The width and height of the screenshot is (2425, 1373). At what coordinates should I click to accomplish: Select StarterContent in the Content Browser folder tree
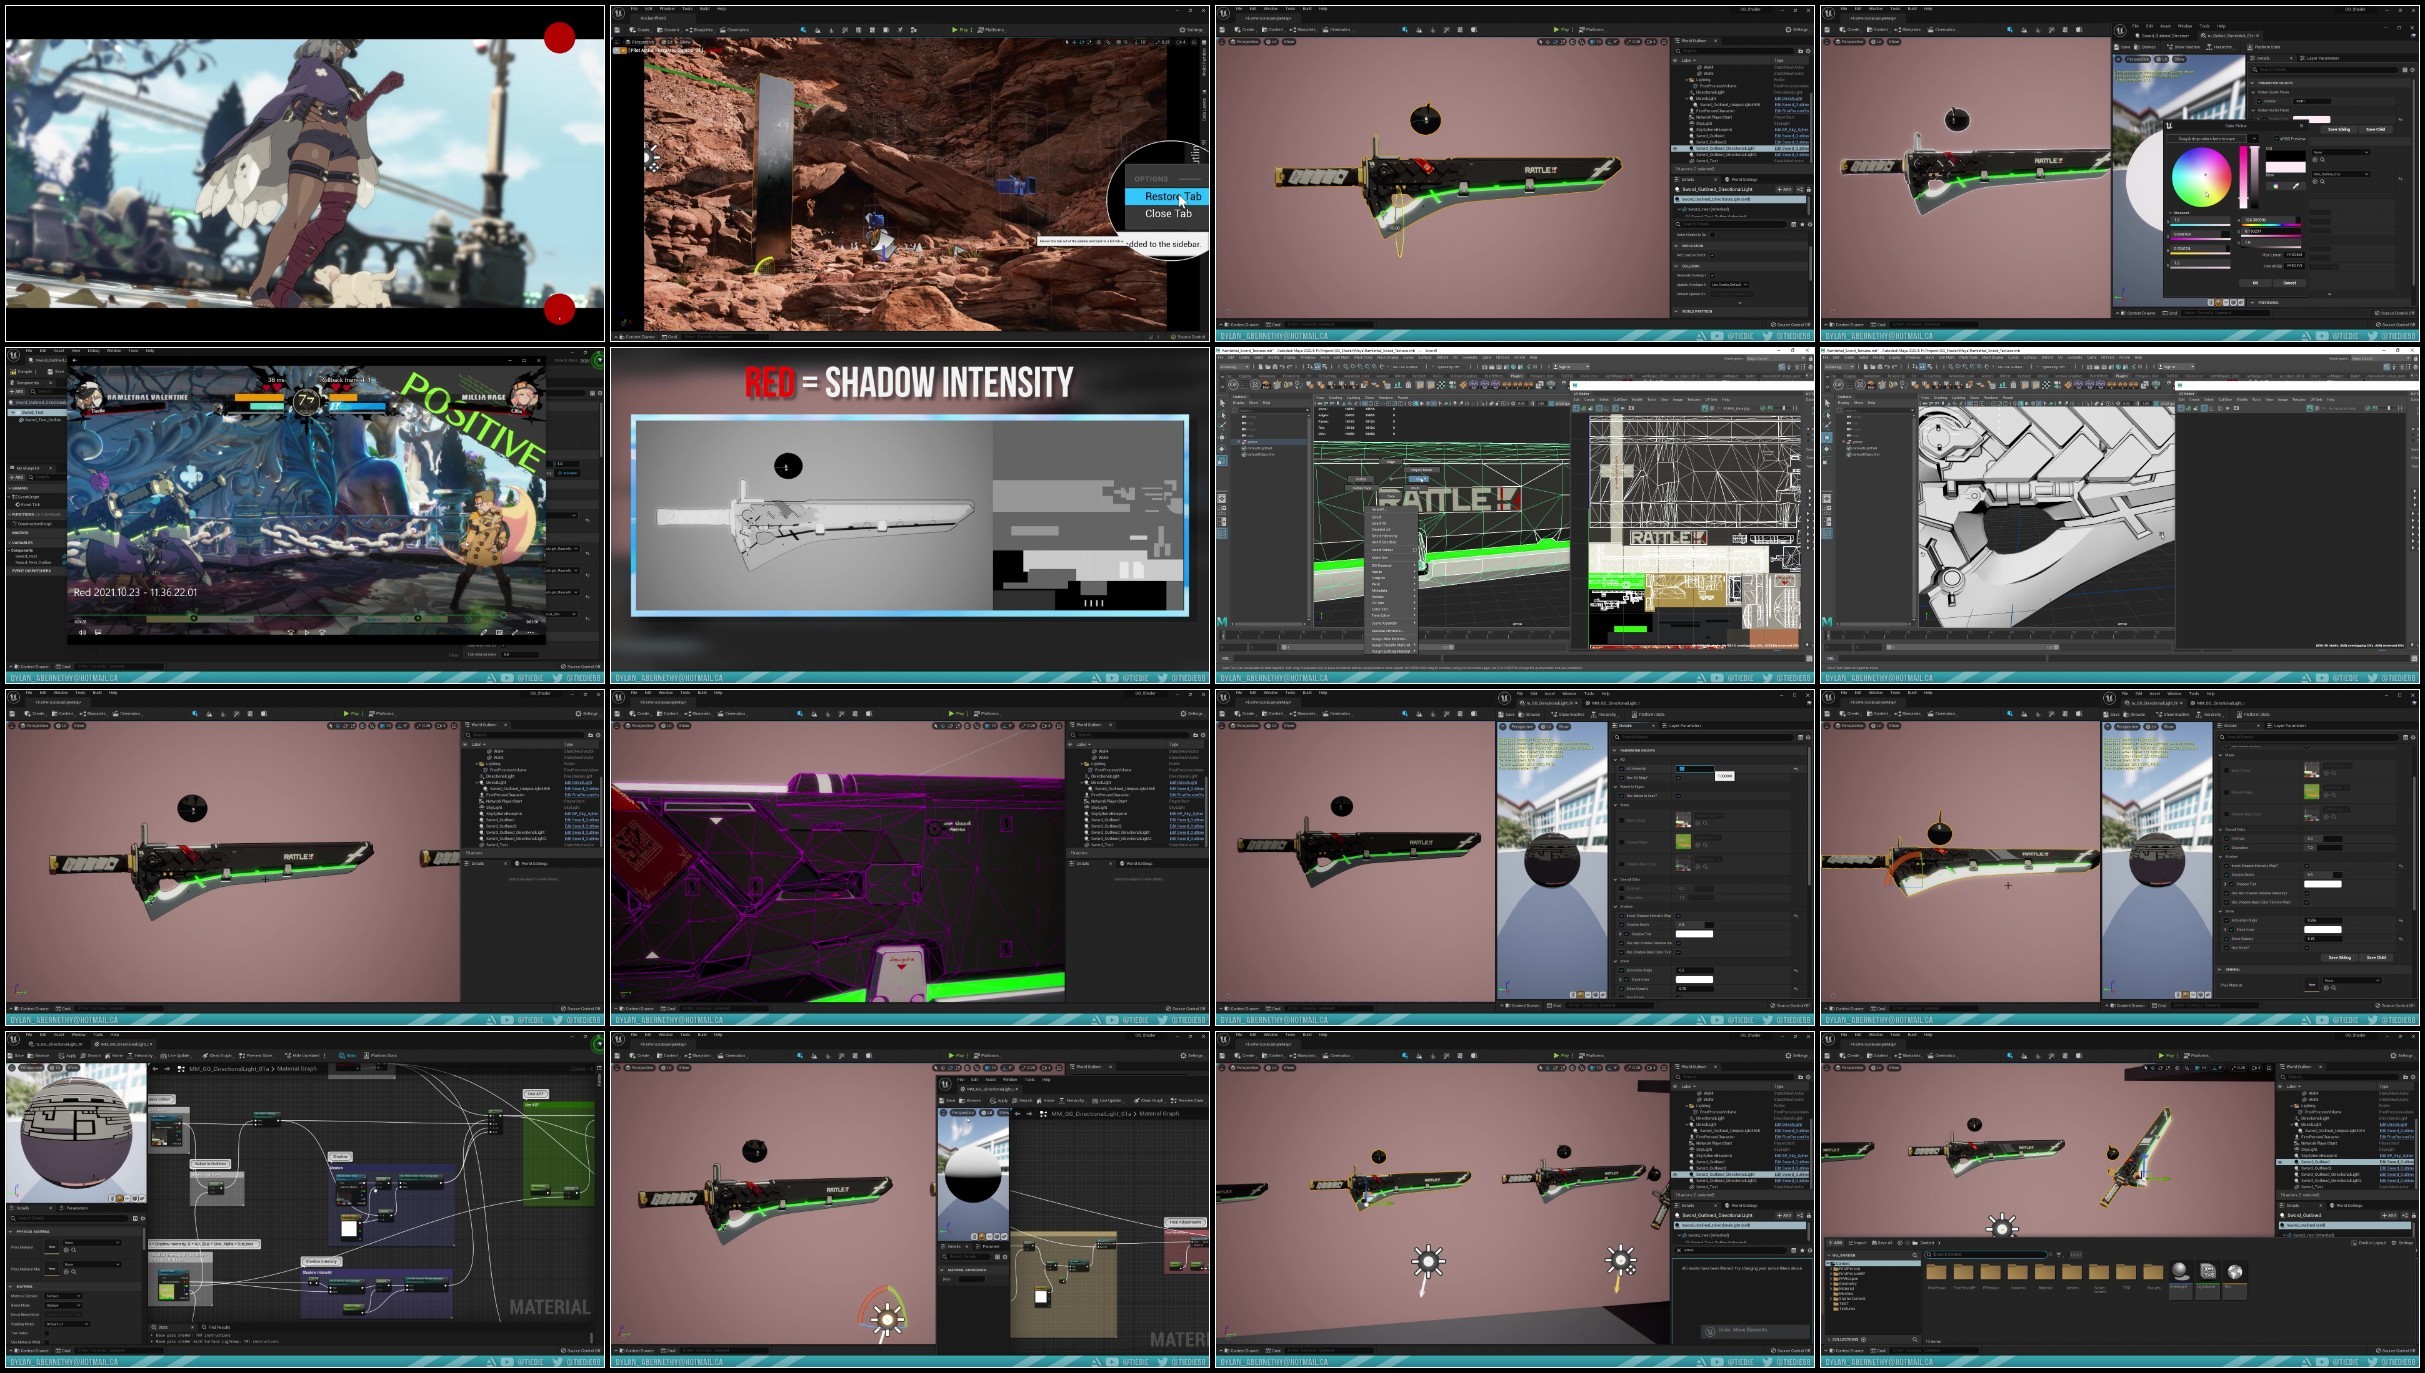[x=1852, y=1299]
